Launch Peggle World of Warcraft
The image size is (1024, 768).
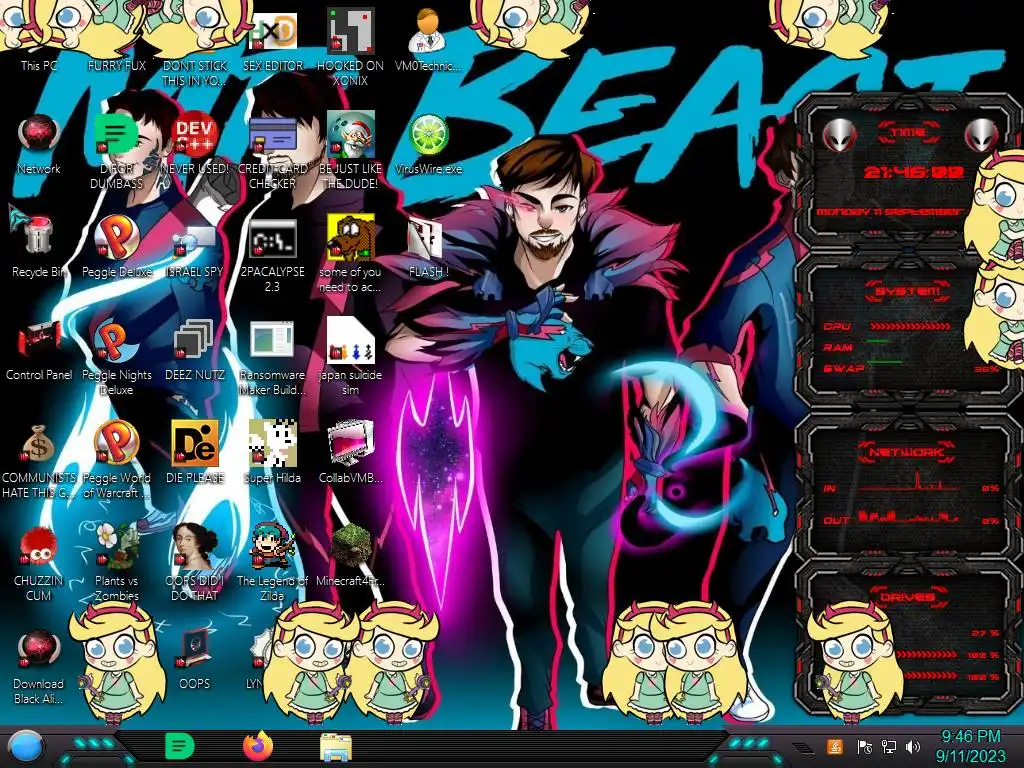click(116, 444)
